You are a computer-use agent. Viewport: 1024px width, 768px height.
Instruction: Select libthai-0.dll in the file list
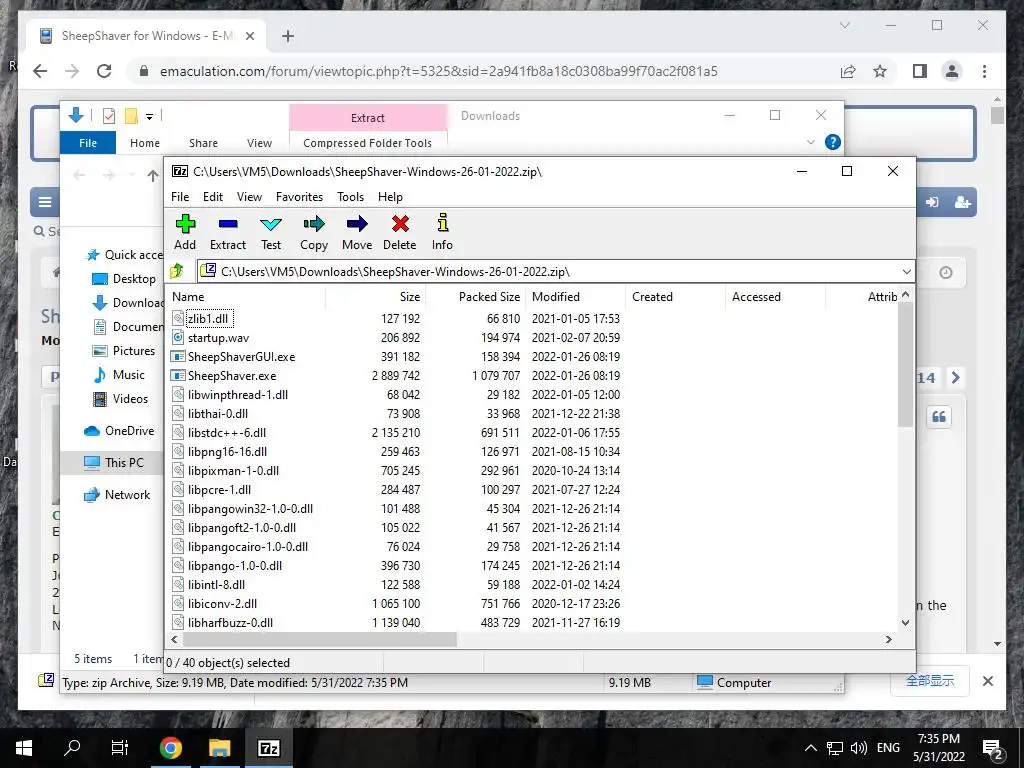pos(217,413)
